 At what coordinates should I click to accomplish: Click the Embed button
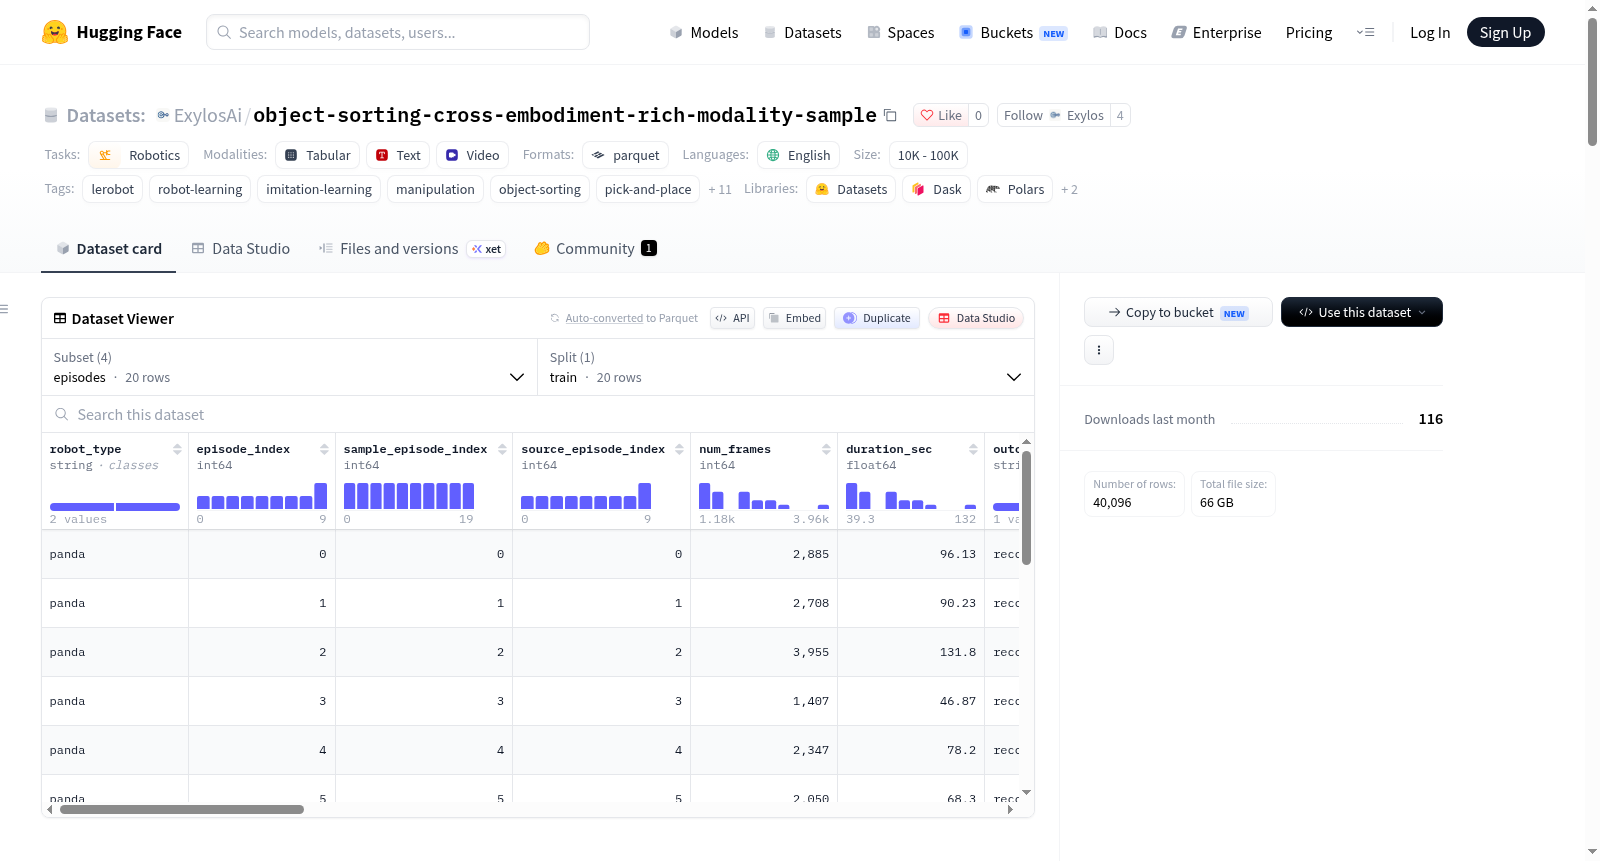pyautogui.click(x=796, y=318)
